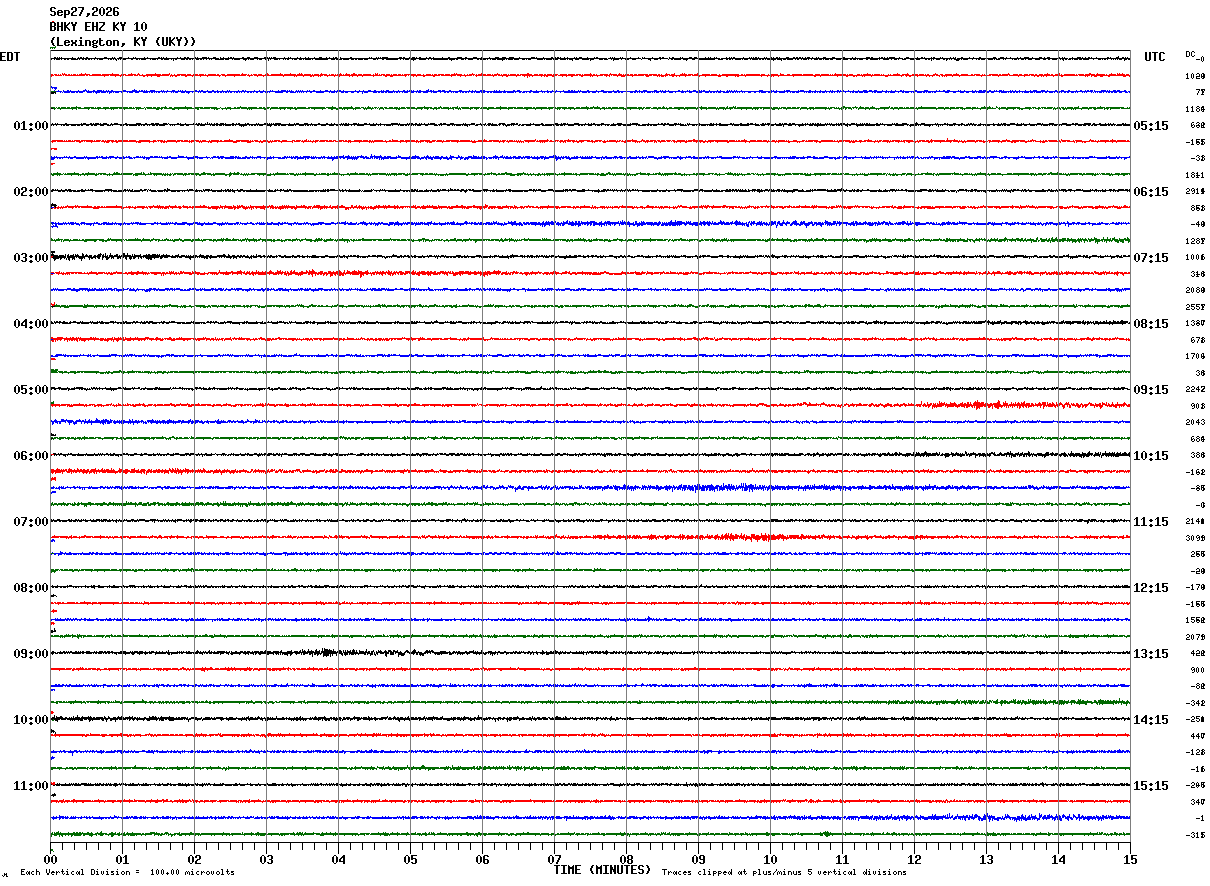Click the 05:15 UTC time label
Image resolution: width=1210 pixels, height=886 pixels.
click(x=1151, y=126)
